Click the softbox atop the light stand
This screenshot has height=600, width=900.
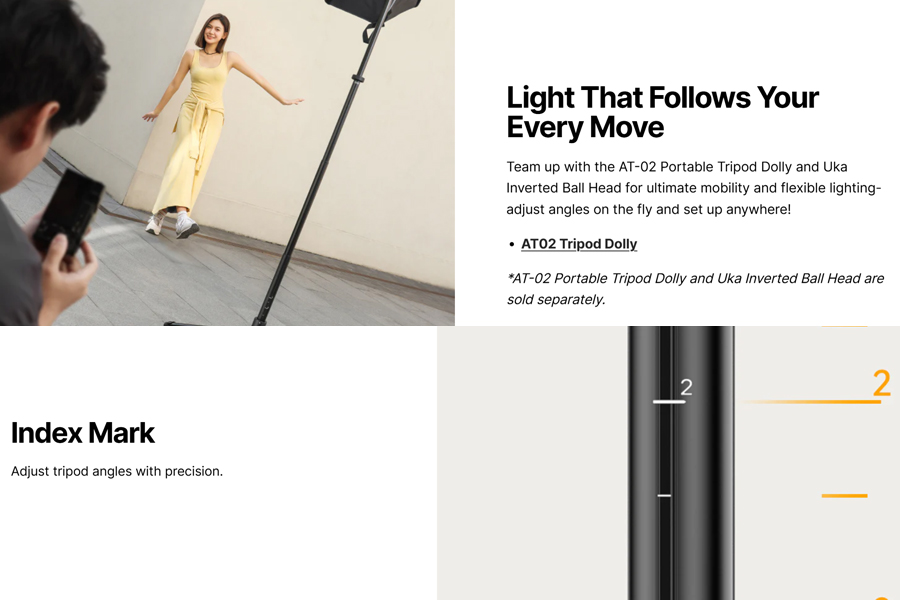373,11
